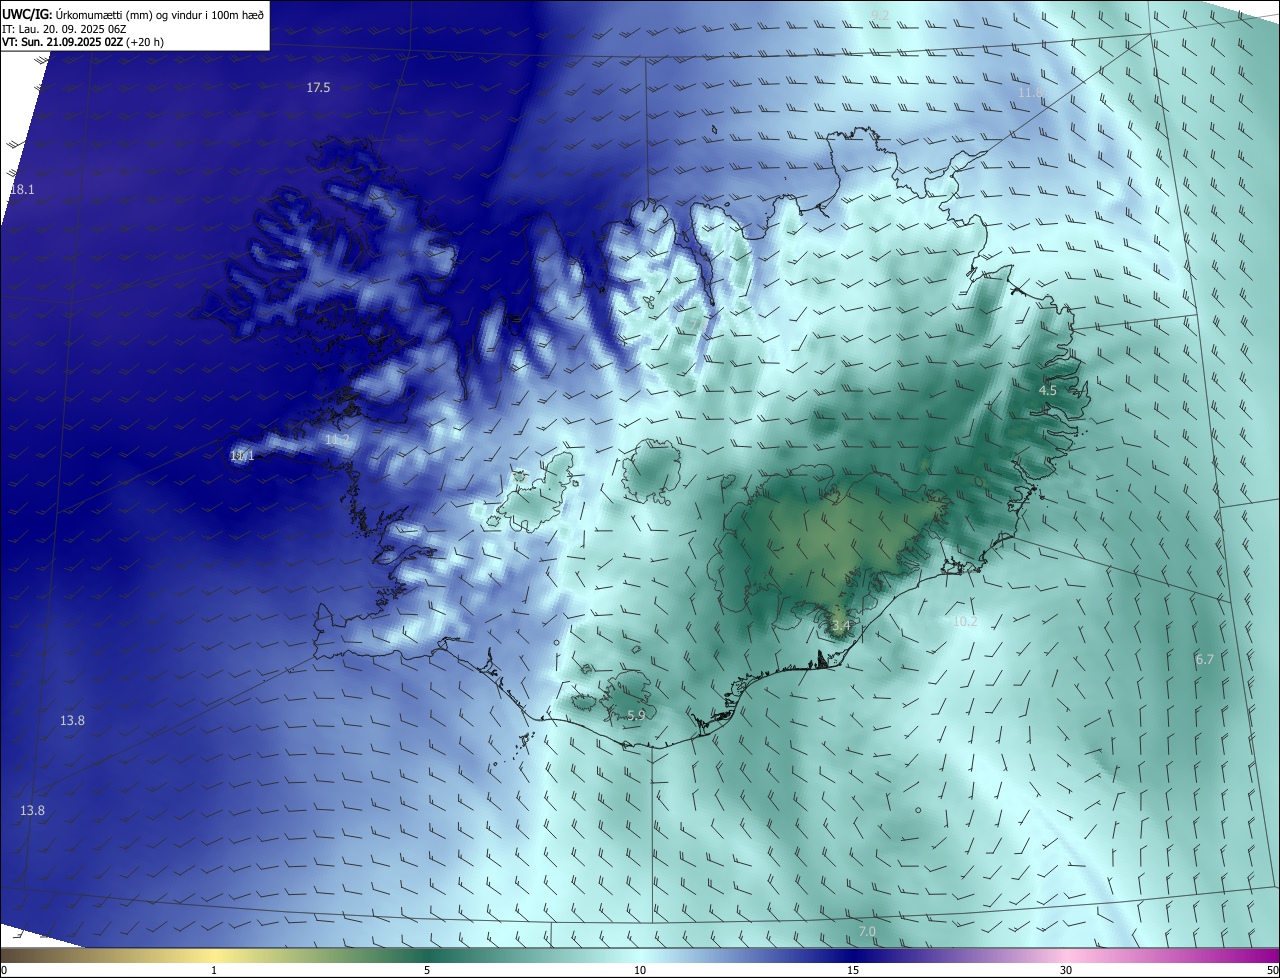Click the 30 tick on the color scale

(1066, 971)
